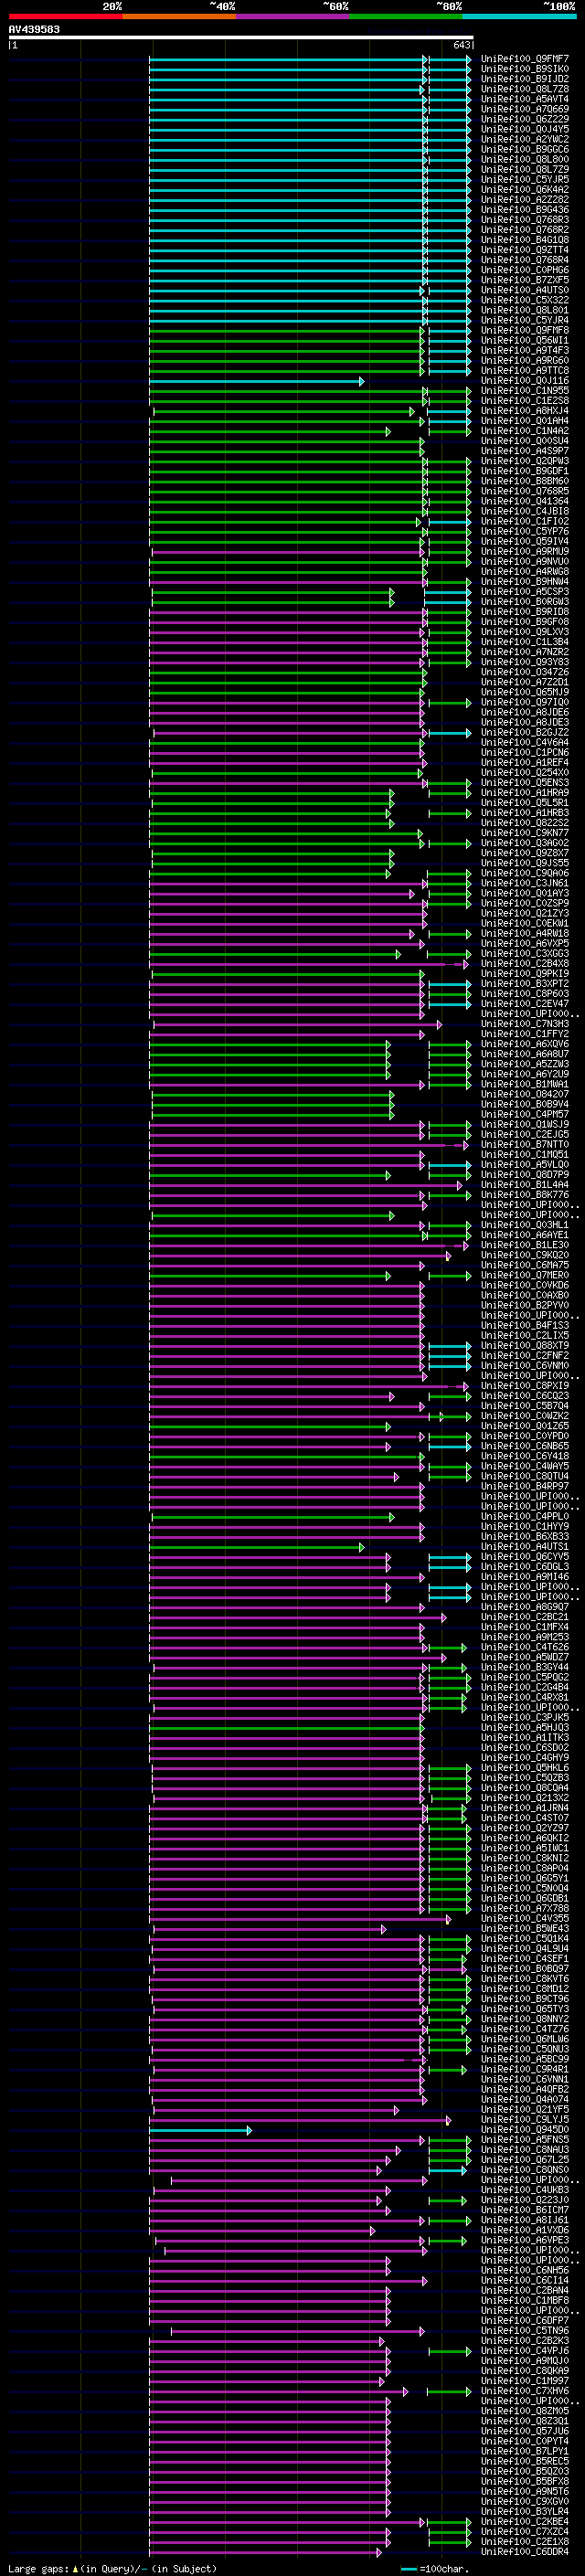Click the UniRef100_Q65TY3 hit

pos(525,2009)
